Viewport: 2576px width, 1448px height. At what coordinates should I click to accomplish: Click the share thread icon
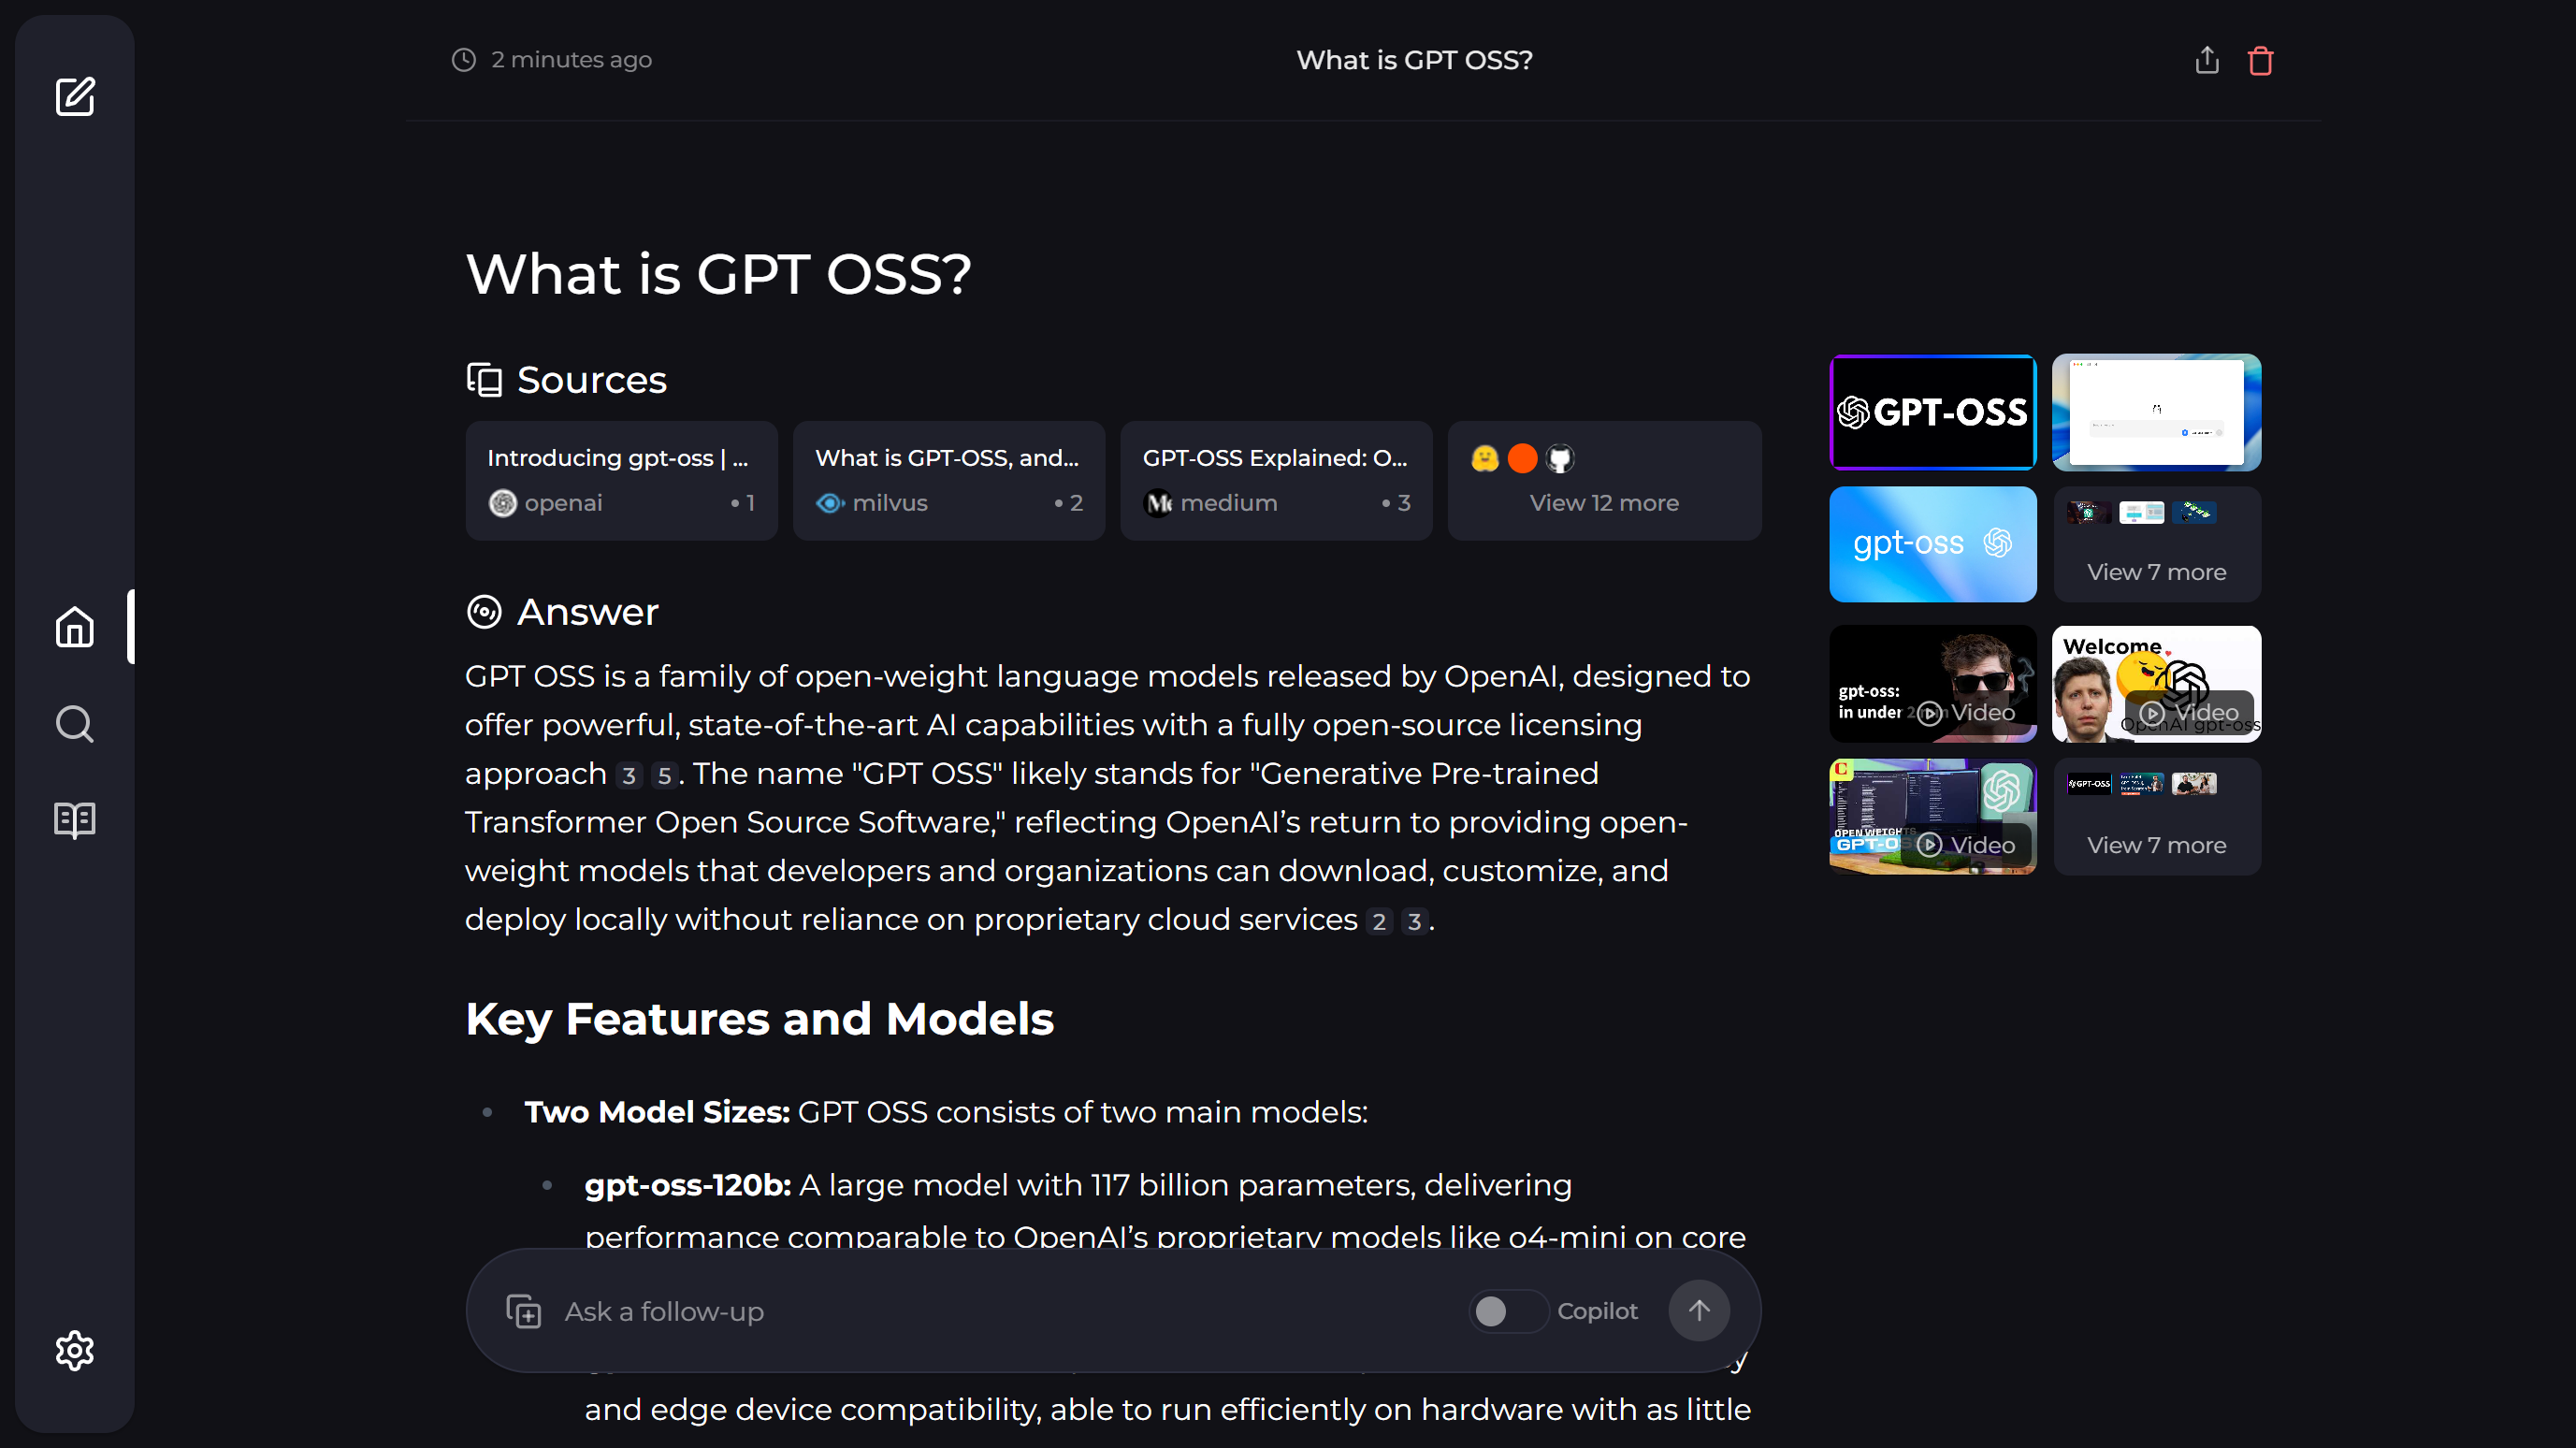point(2206,60)
